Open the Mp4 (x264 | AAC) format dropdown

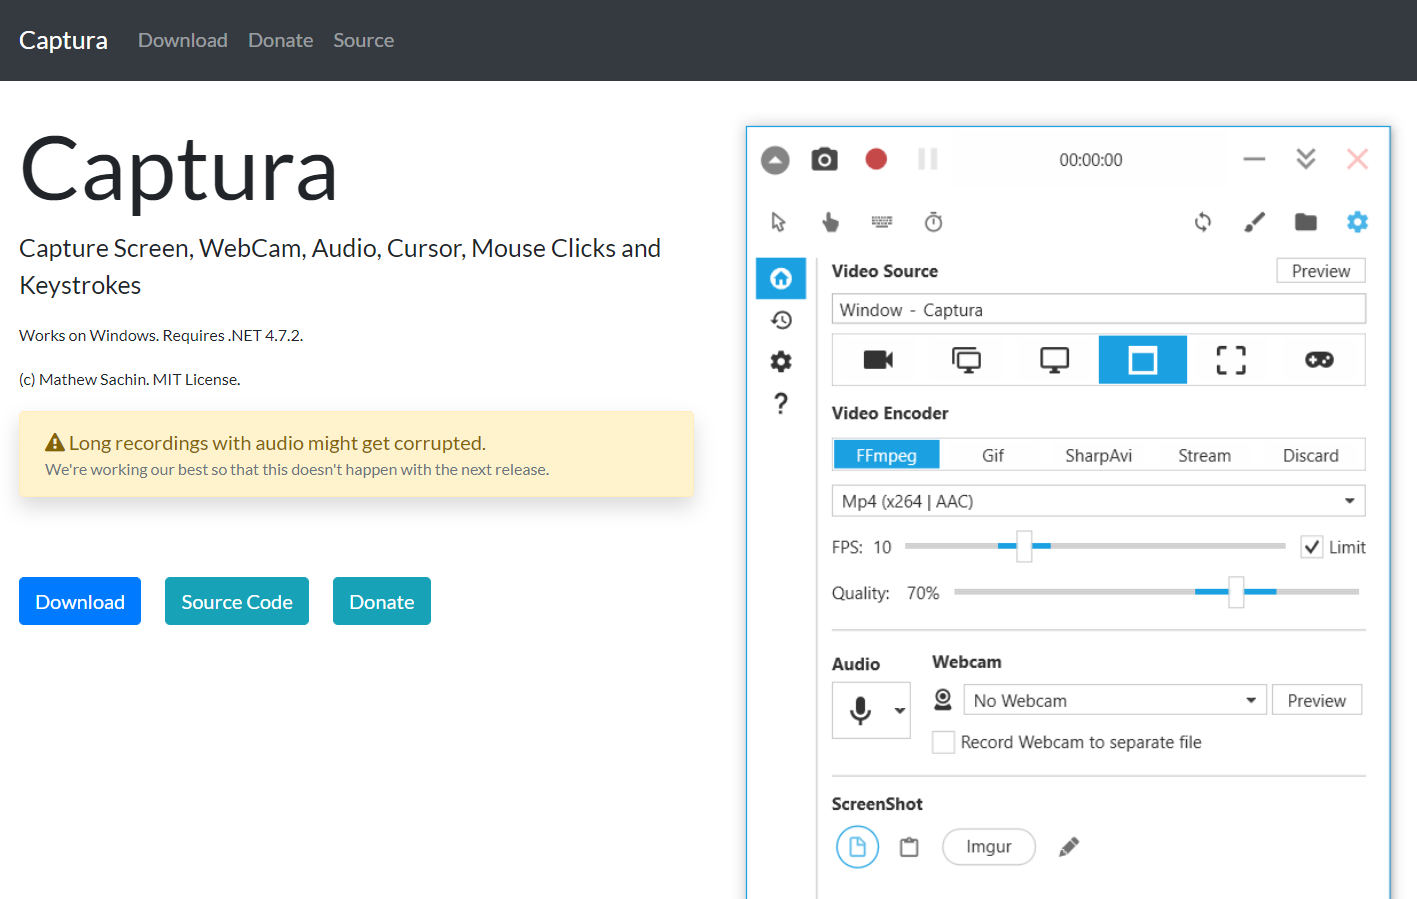point(1098,501)
